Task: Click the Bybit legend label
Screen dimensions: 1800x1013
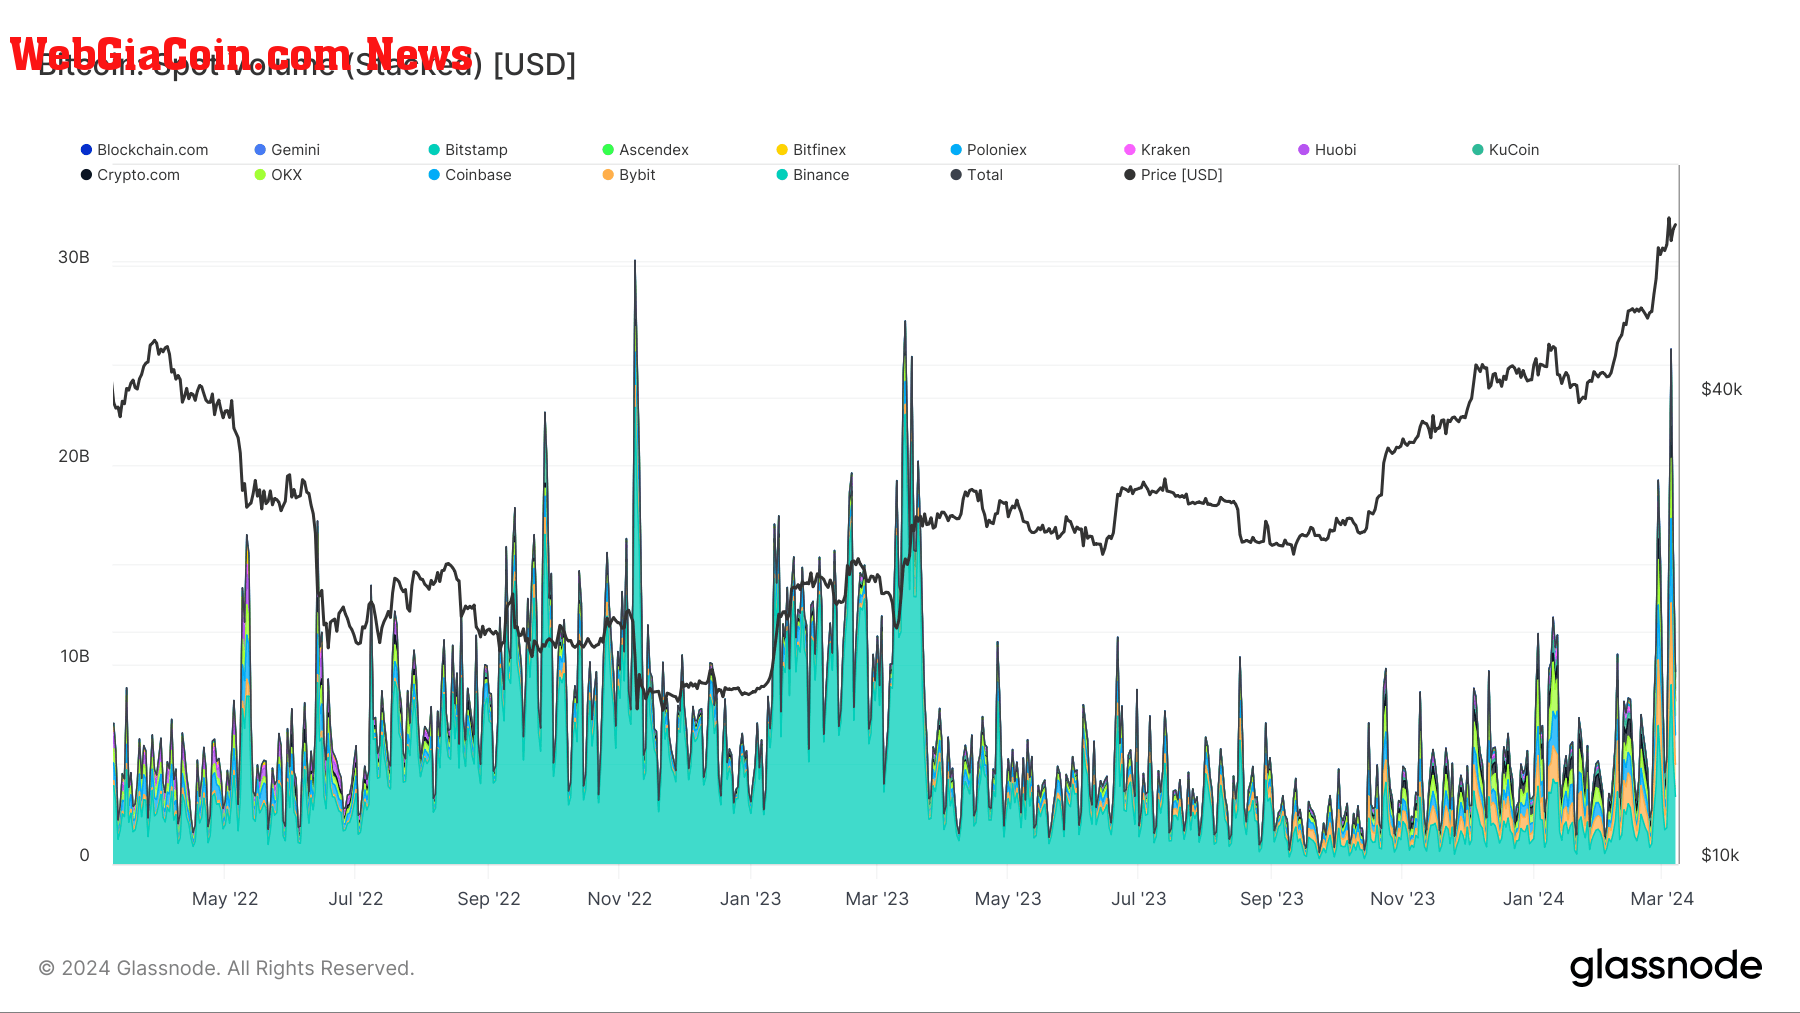Action: [x=637, y=175]
